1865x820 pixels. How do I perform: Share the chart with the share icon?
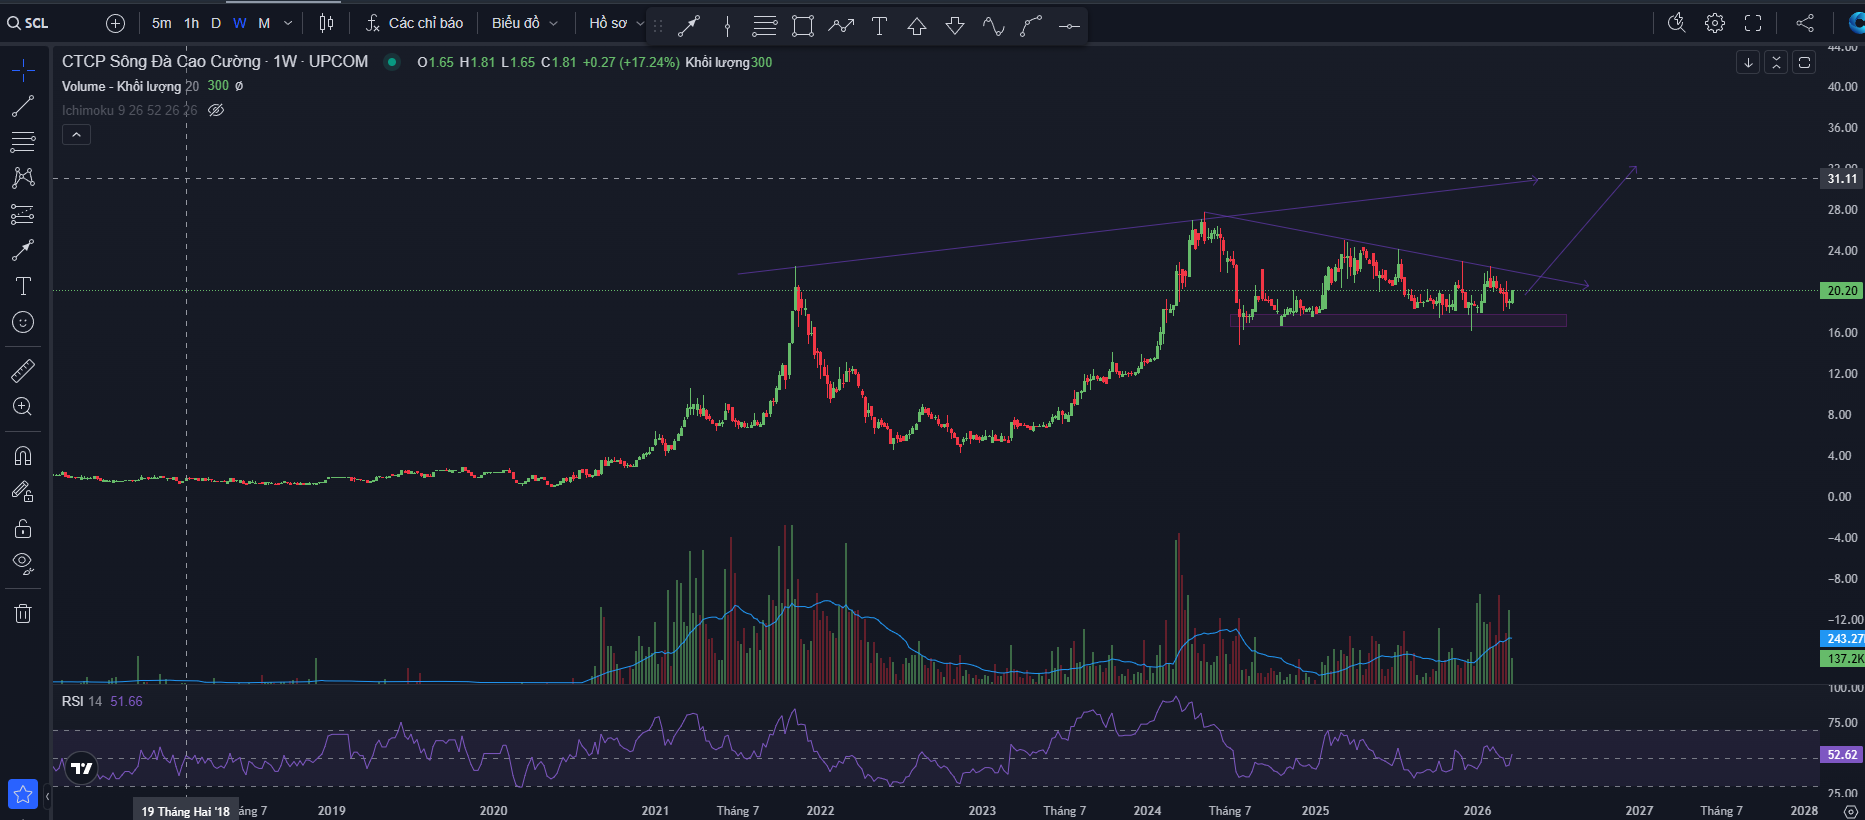[x=1805, y=23]
